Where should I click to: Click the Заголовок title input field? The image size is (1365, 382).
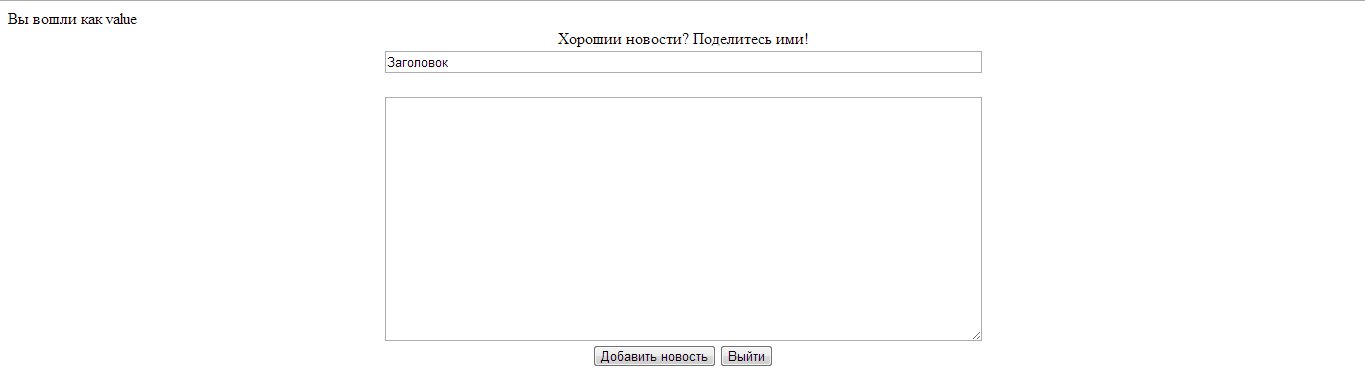[683, 62]
